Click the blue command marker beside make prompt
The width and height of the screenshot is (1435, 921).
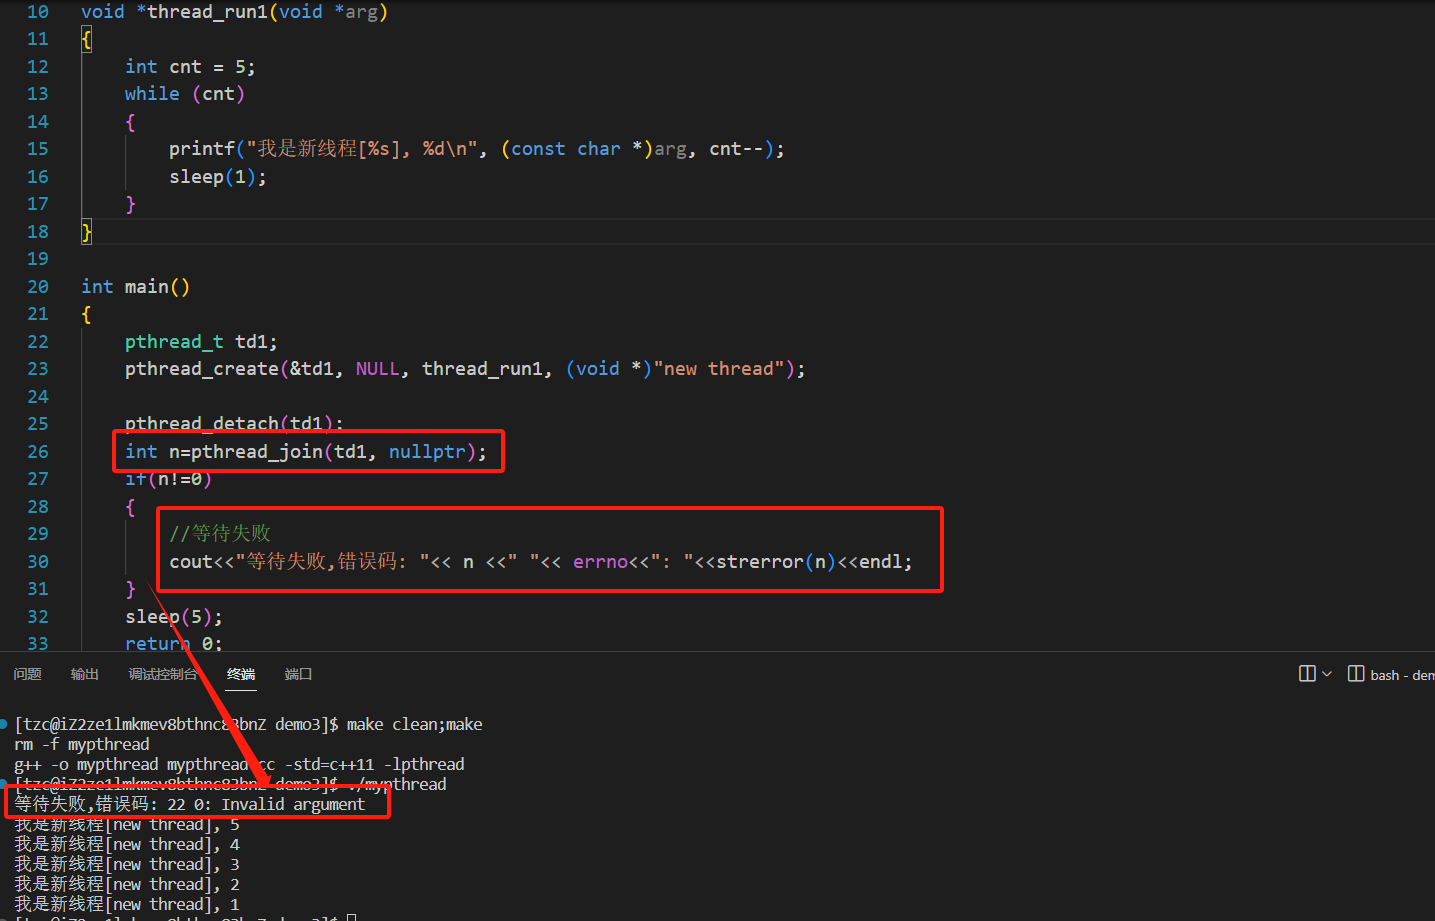click(5, 724)
